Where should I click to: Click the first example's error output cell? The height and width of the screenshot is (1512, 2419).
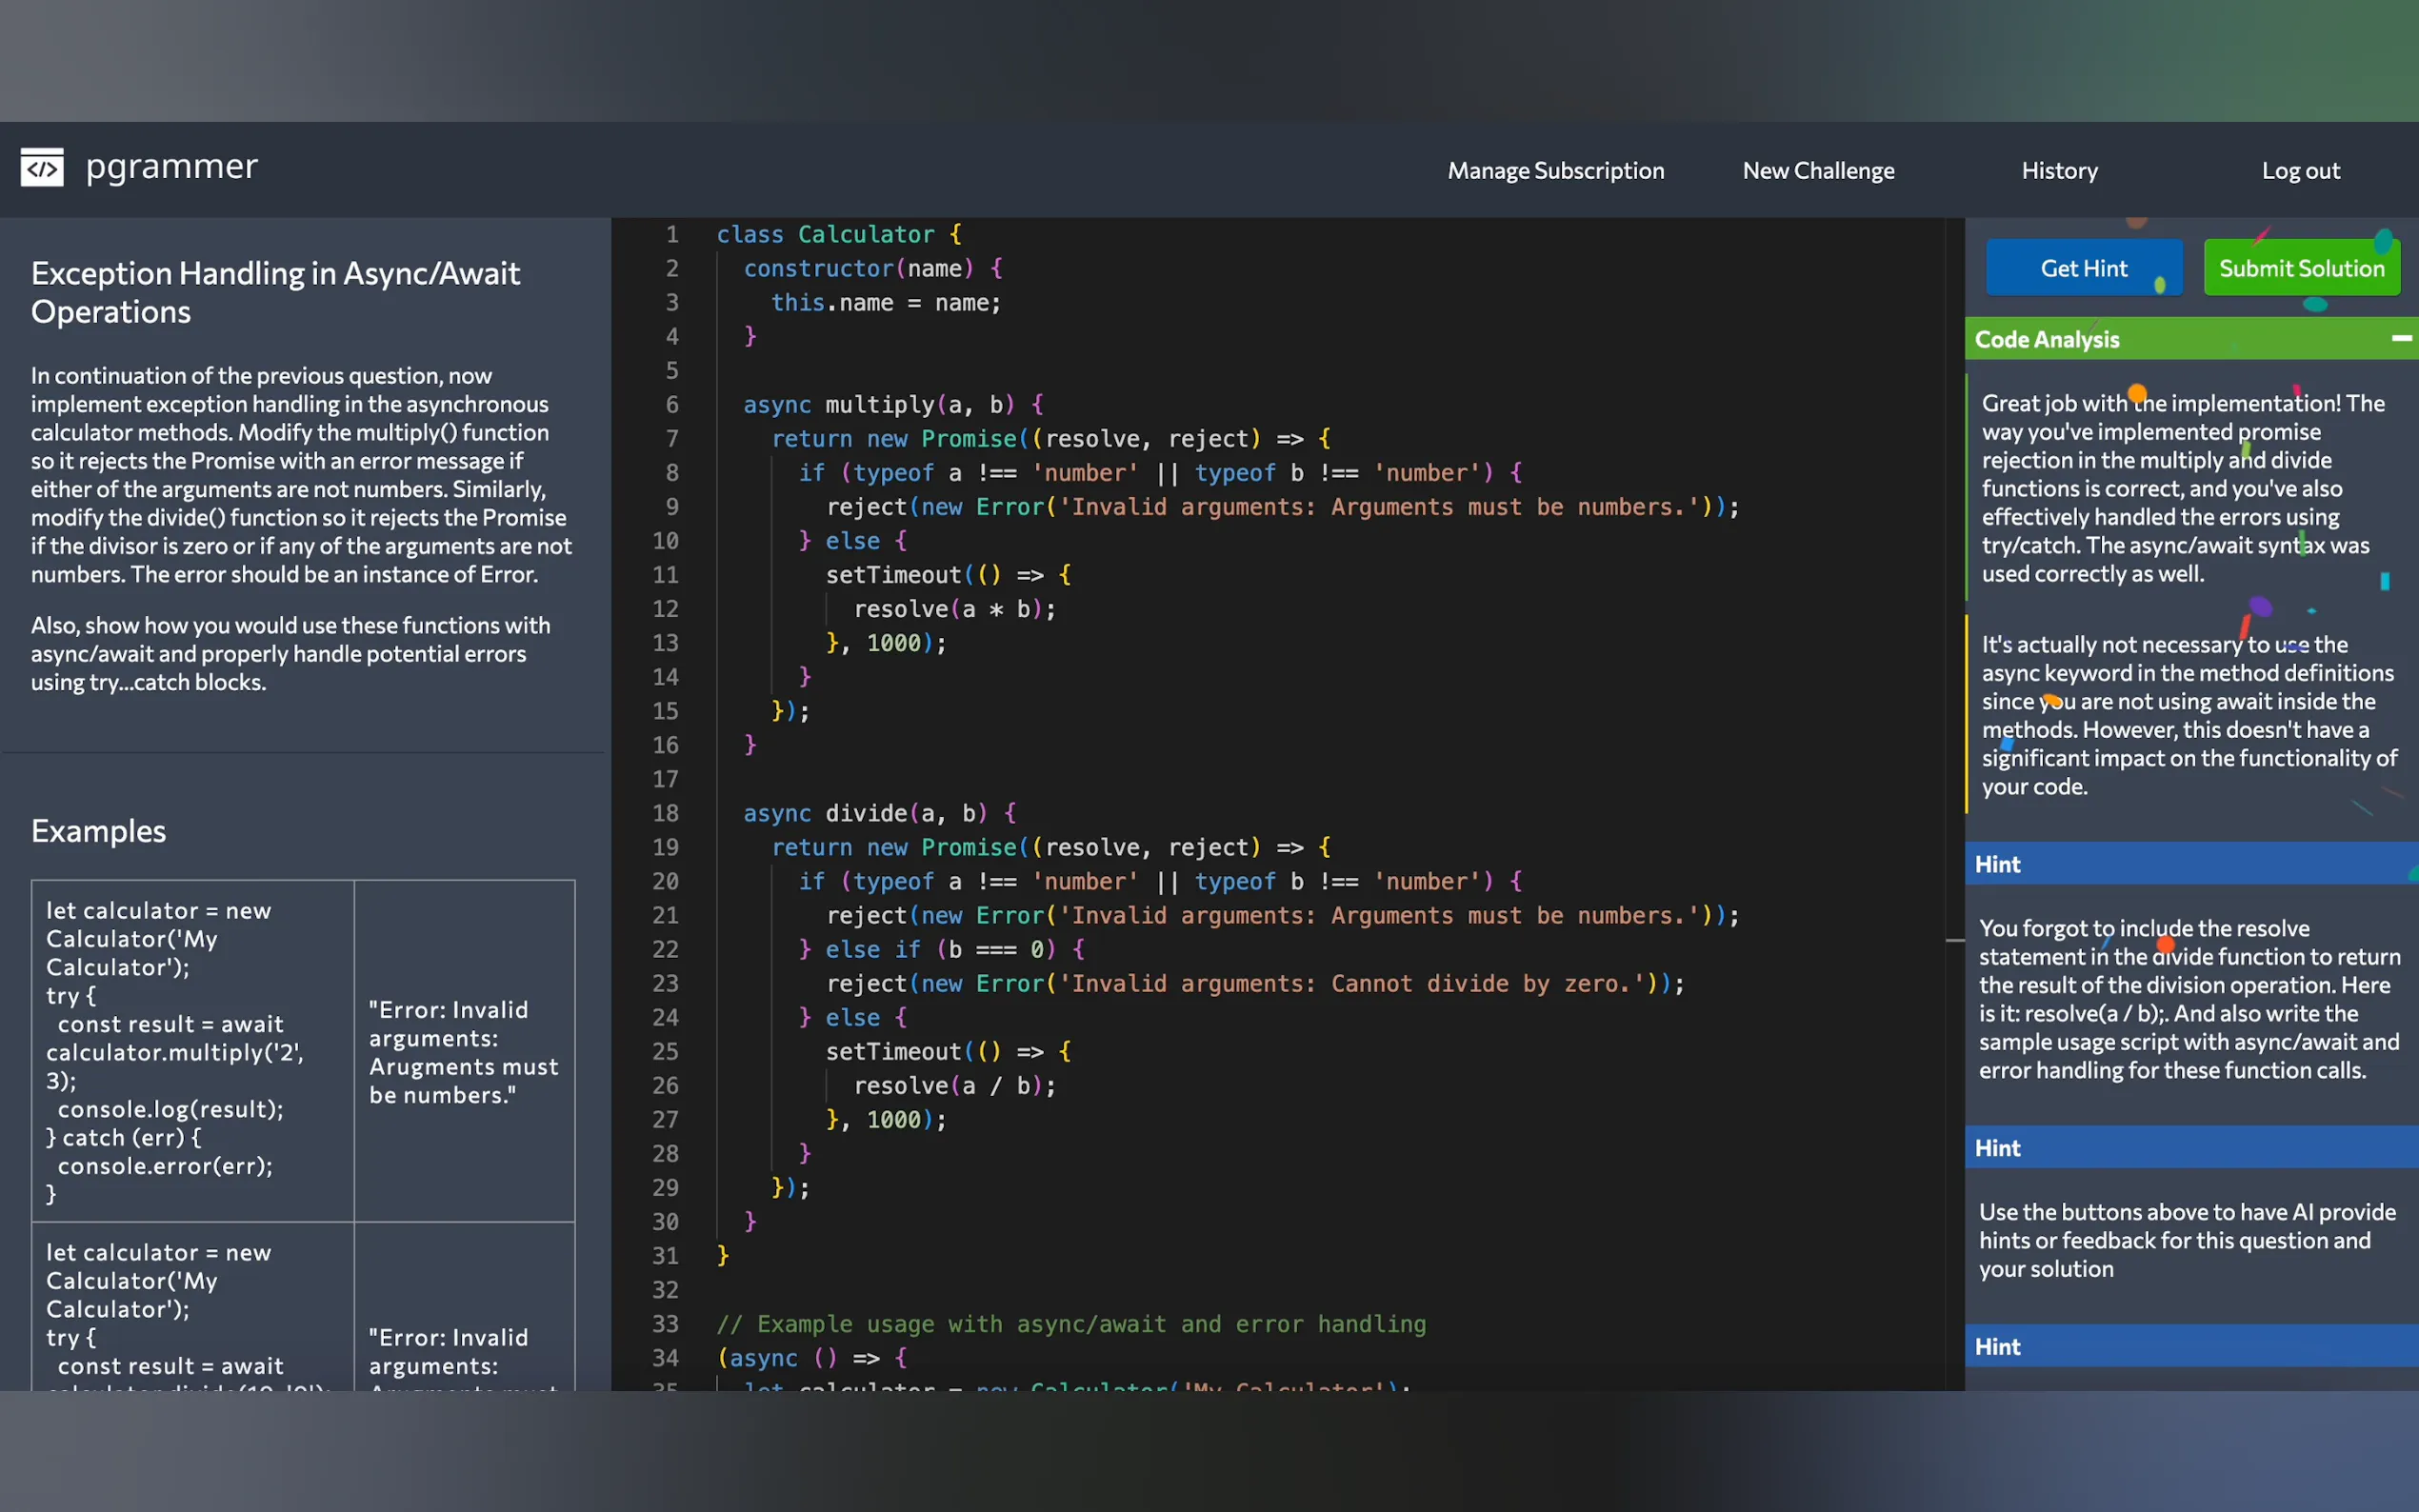[464, 1051]
